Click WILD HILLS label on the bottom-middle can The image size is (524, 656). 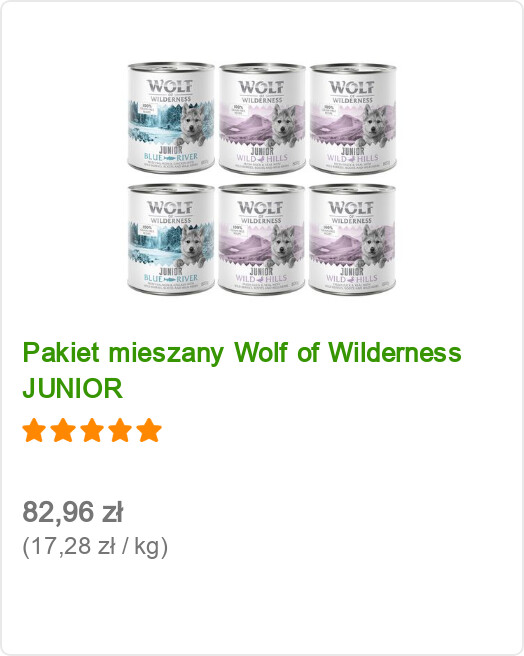pyautogui.click(x=262, y=279)
